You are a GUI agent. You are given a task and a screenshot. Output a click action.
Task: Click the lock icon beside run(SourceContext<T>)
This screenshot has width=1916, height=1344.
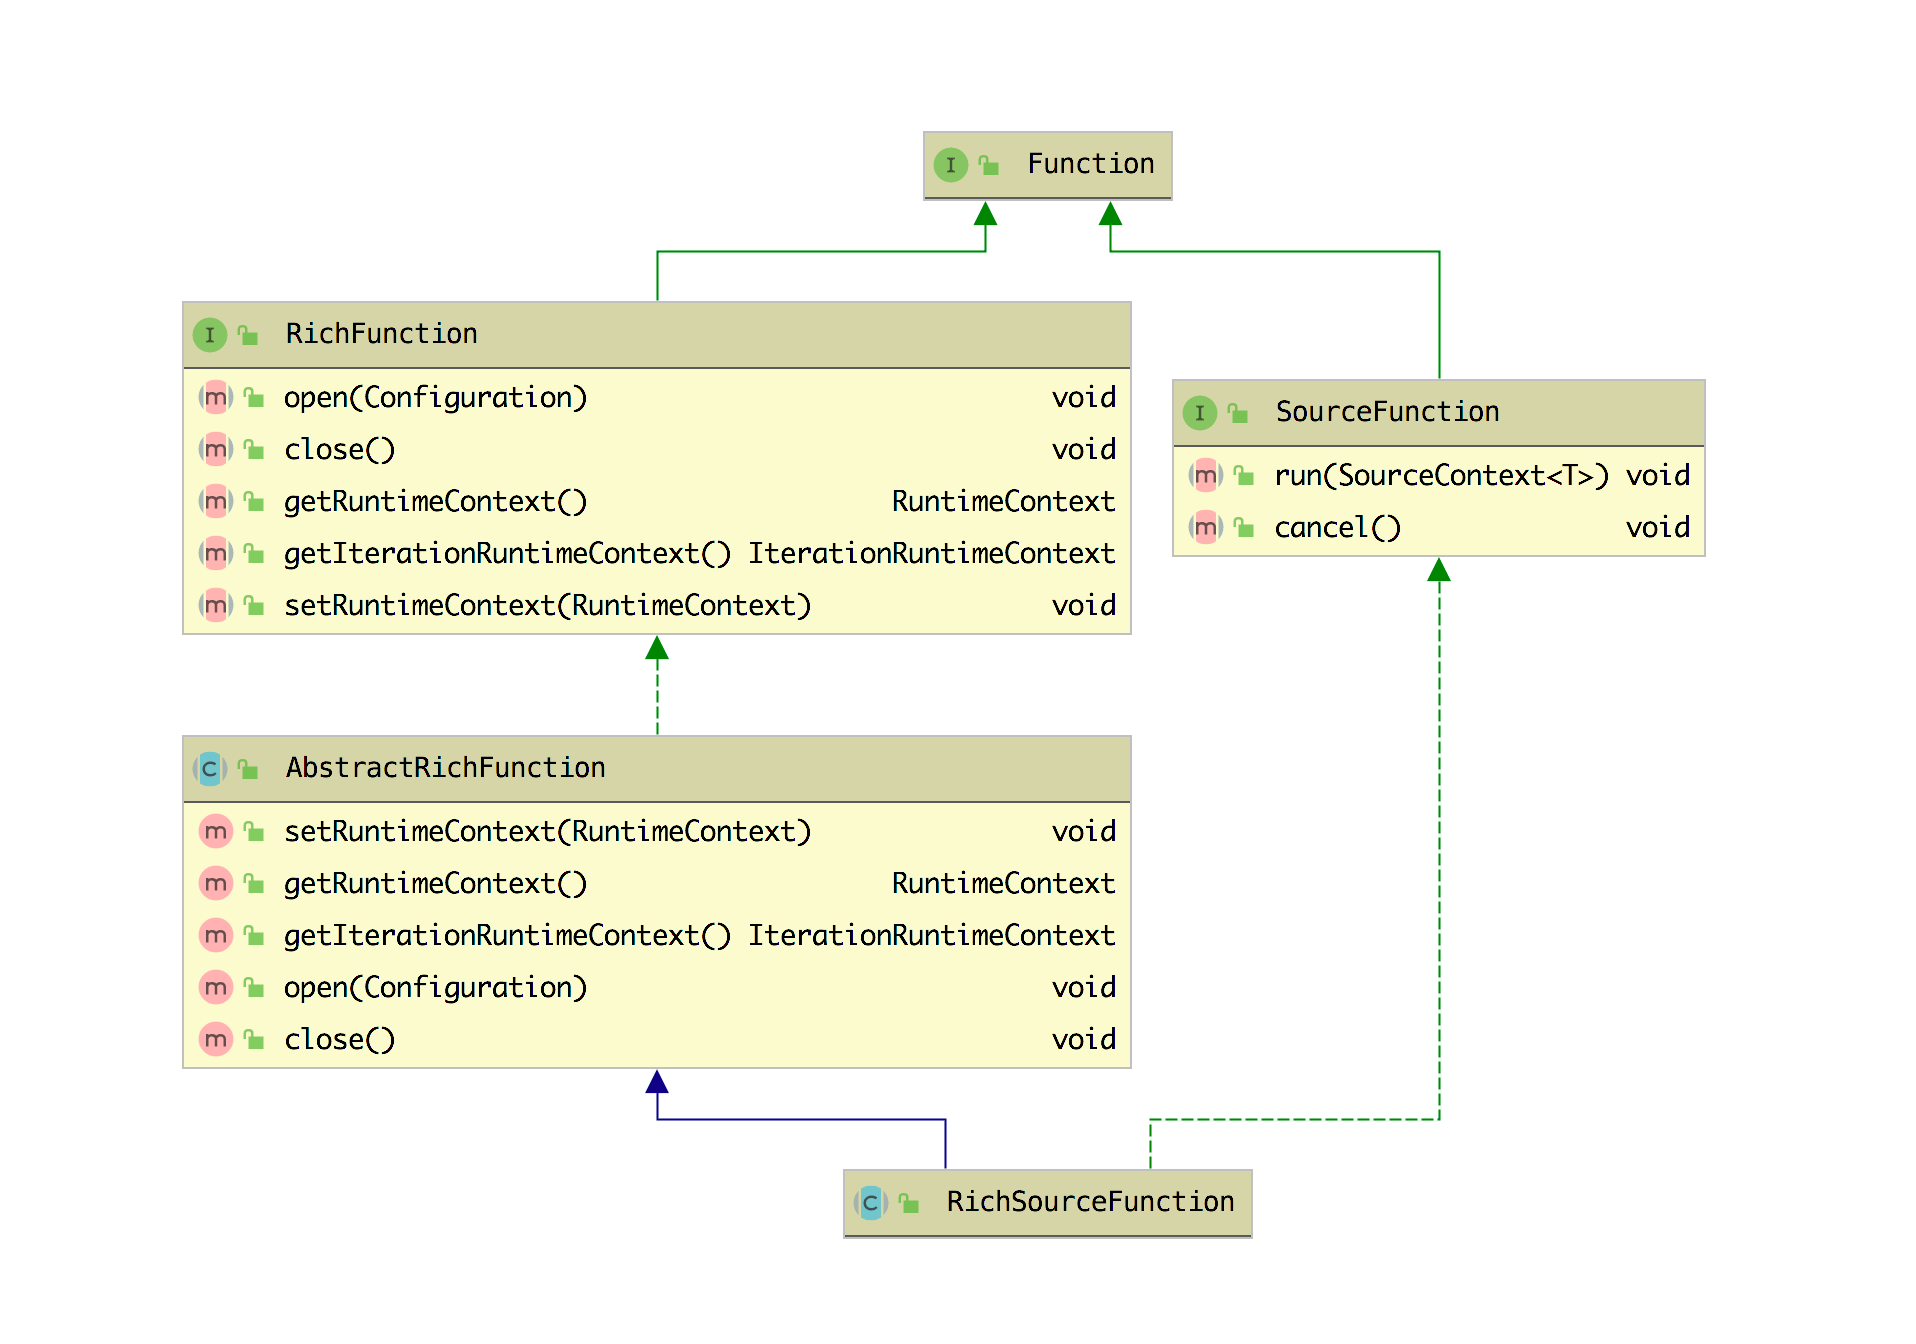point(1244,476)
